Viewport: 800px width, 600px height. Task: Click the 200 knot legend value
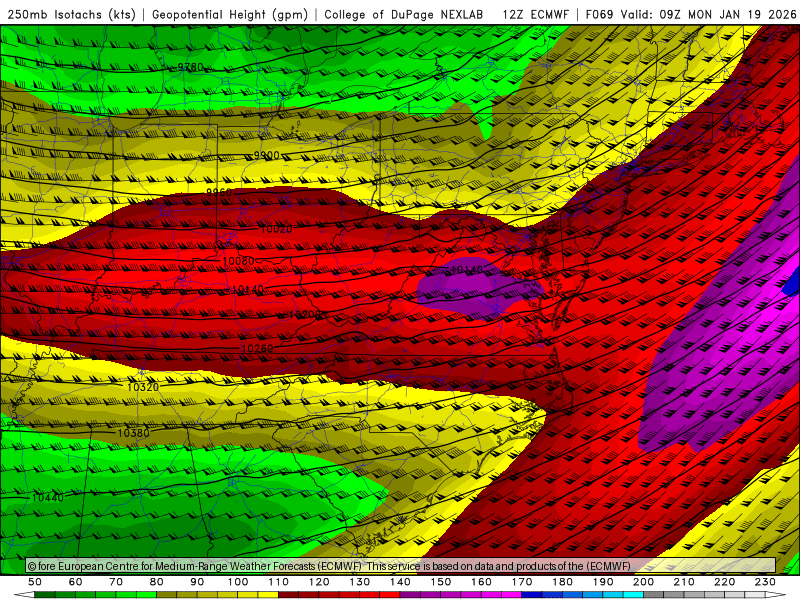pyautogui.click(x=643, y=582)
